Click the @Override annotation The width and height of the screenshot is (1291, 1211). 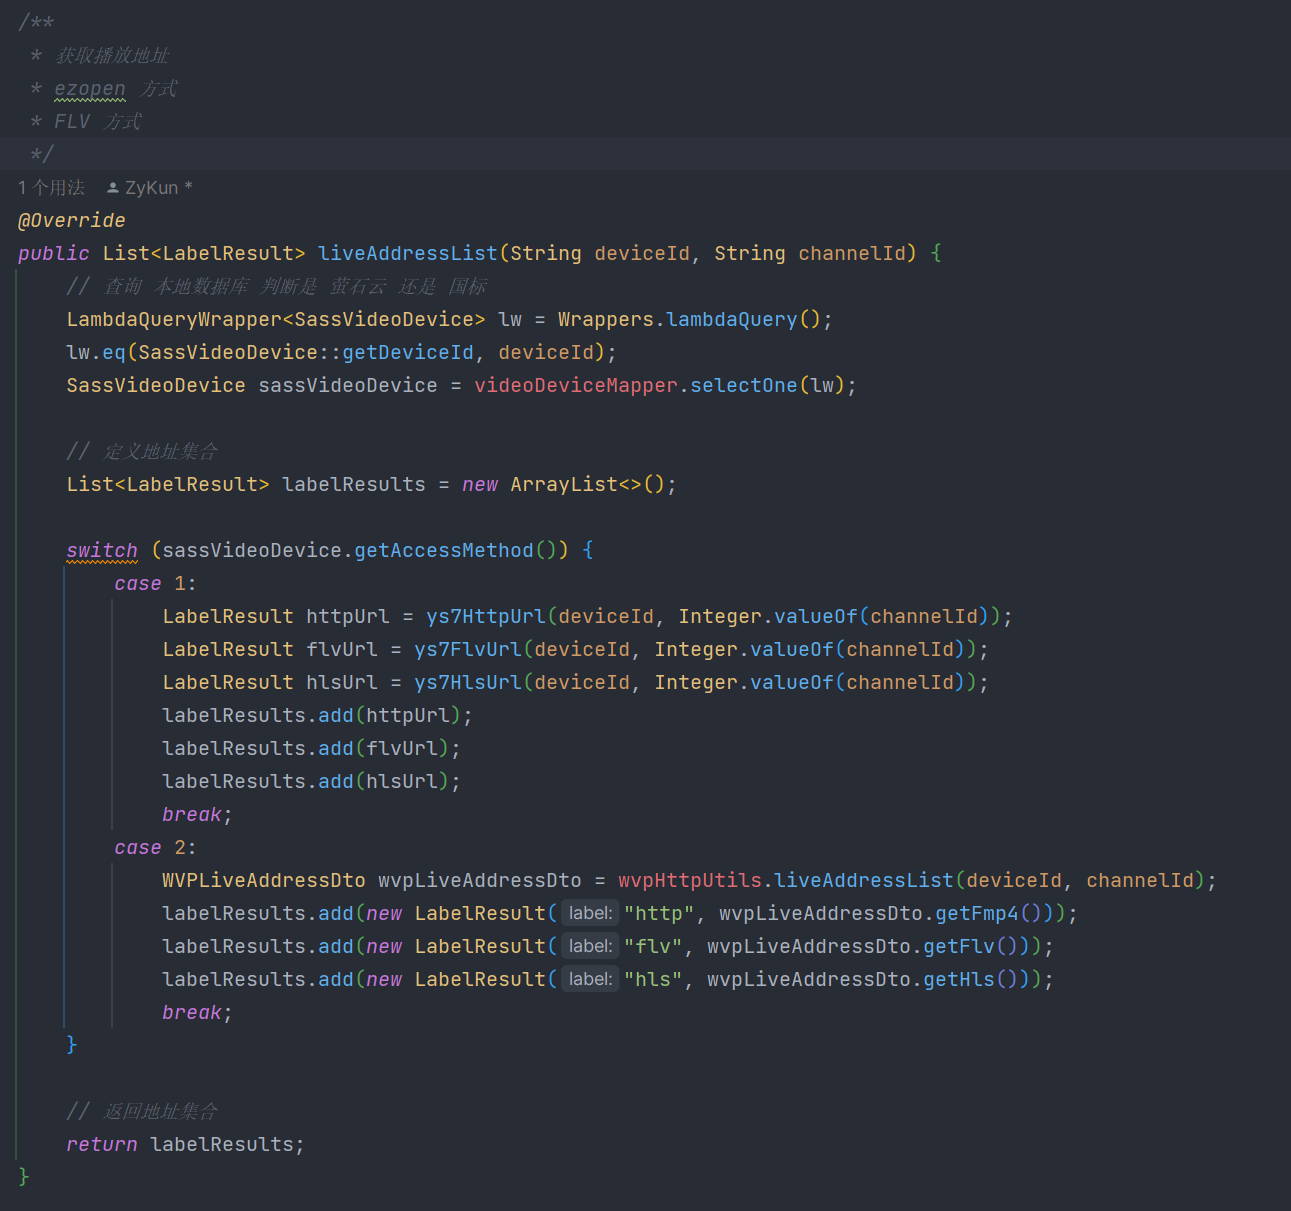click(x=72, y=220)
